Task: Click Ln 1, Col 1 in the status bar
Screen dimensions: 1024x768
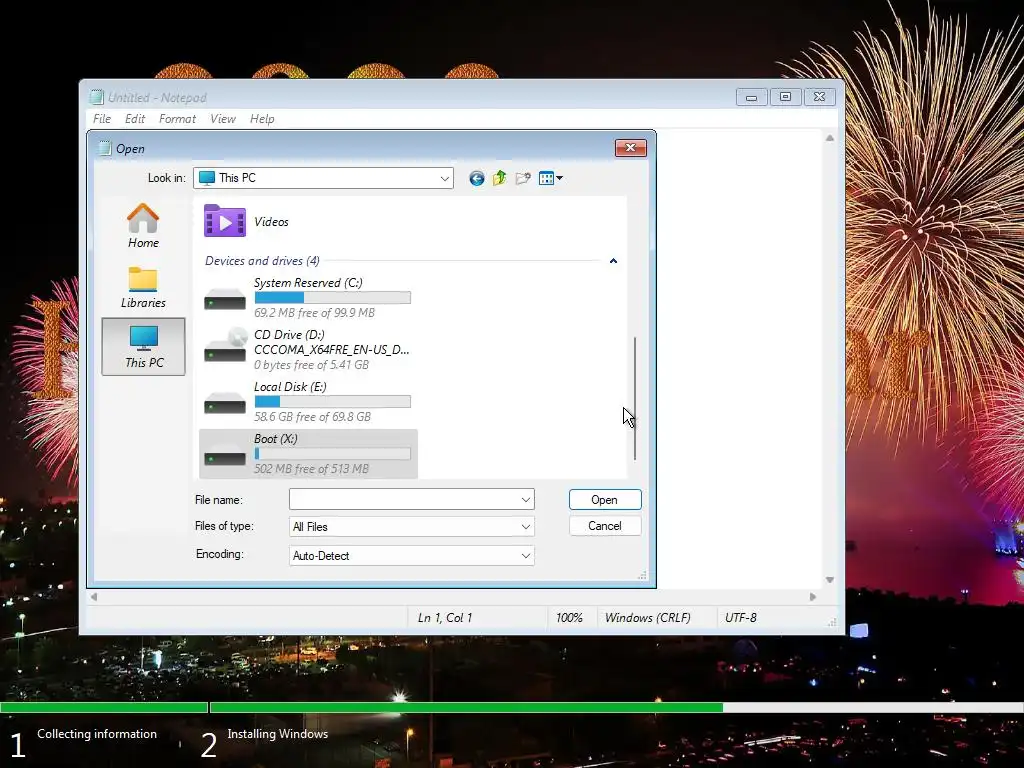Action: coord(445,617)
